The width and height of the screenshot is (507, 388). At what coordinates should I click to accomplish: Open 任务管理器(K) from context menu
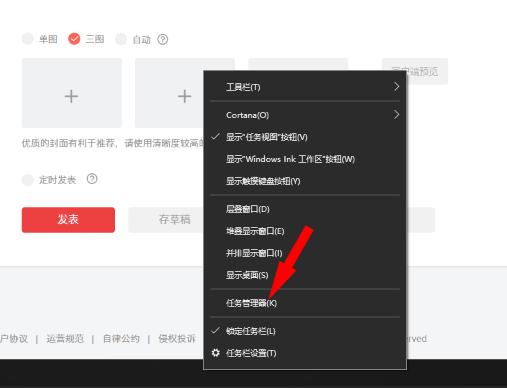[305, 303]
